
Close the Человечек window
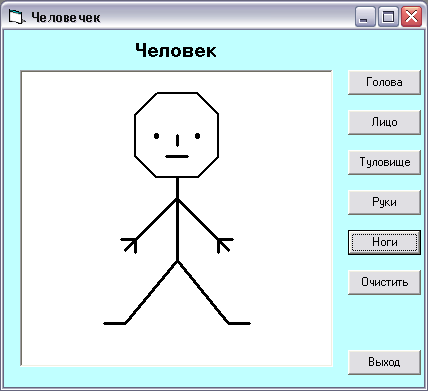tap(411, 16)
